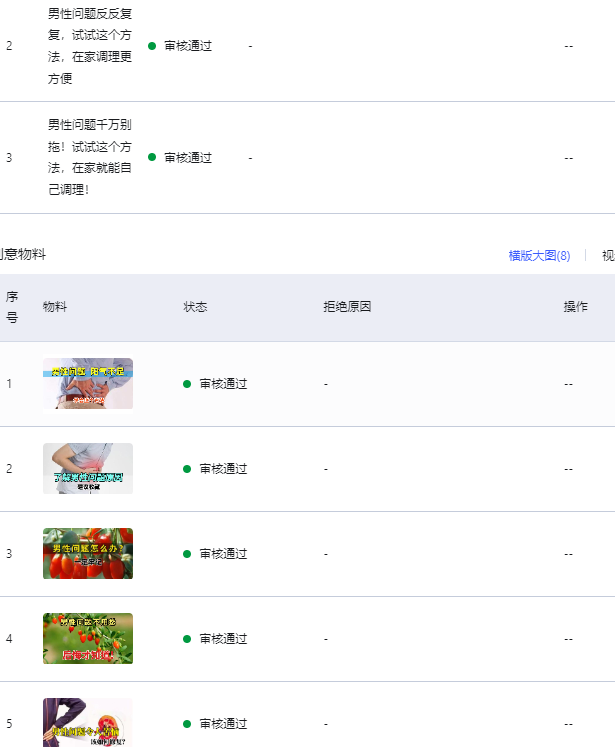Click the 状态 column header
This screenshot has height=747, width=615.
click(196, 307)
